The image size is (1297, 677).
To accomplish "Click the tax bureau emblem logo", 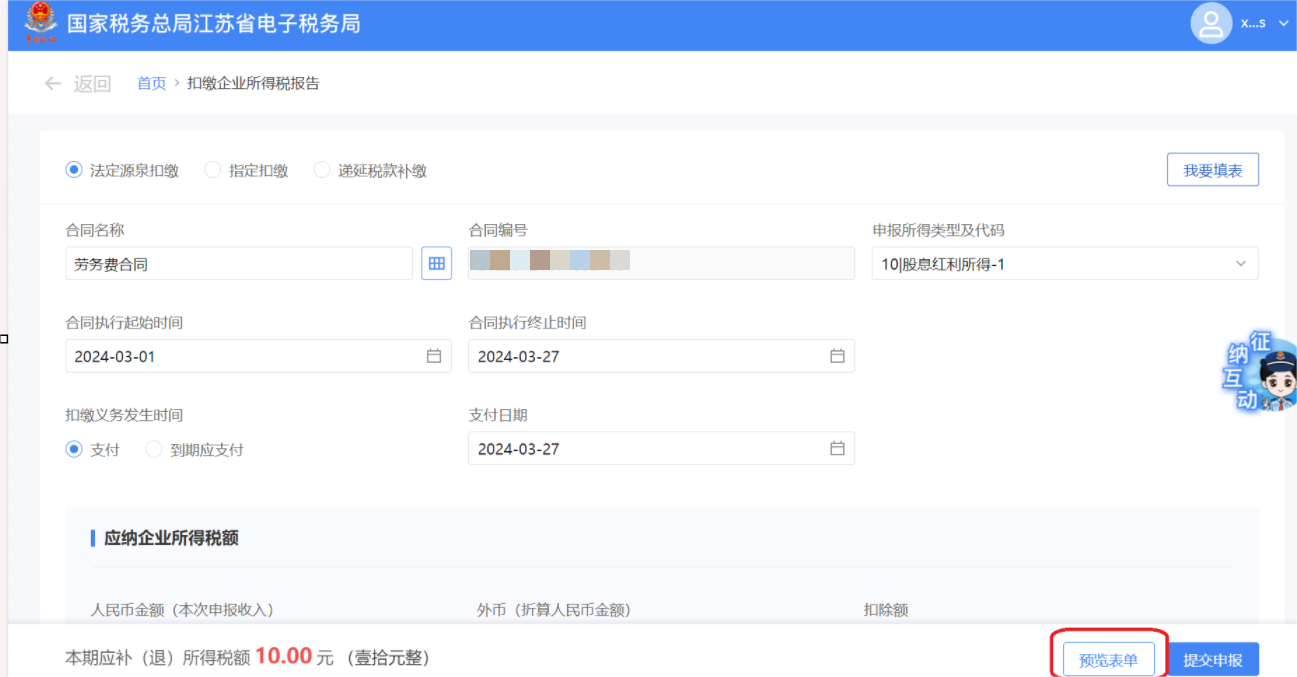I will [x=41, y=23].
